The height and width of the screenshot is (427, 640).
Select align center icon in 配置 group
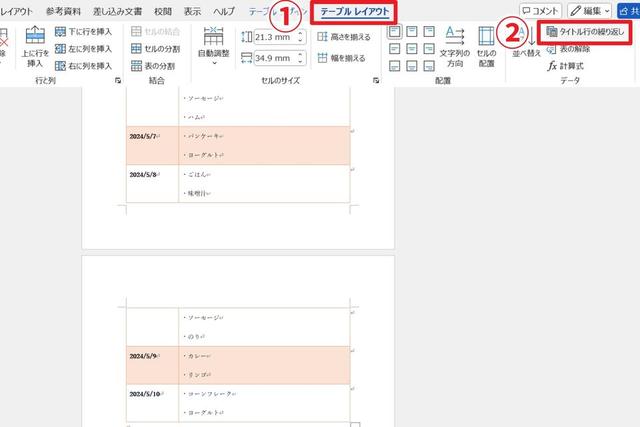411,49
